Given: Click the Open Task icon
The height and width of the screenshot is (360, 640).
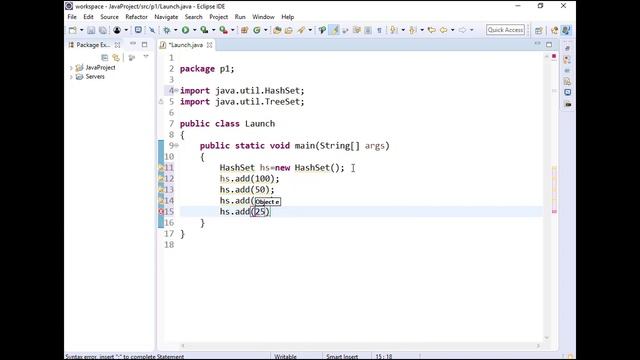Looking at the screenshot, I should [289, 30].
